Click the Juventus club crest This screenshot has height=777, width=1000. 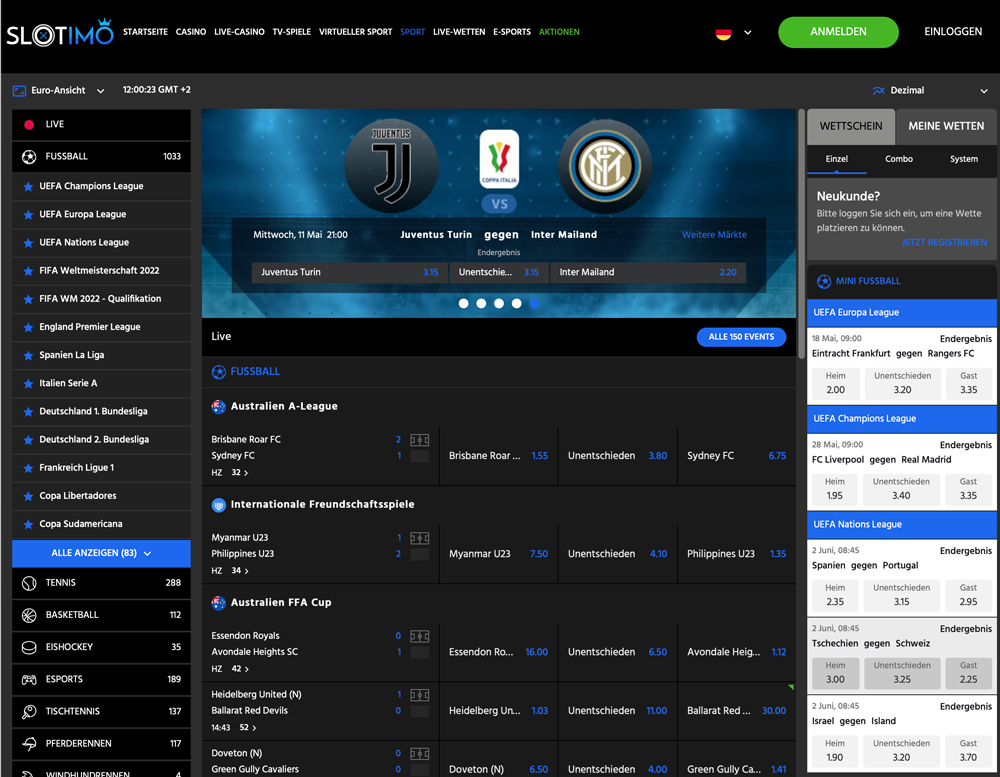[392, 166]
